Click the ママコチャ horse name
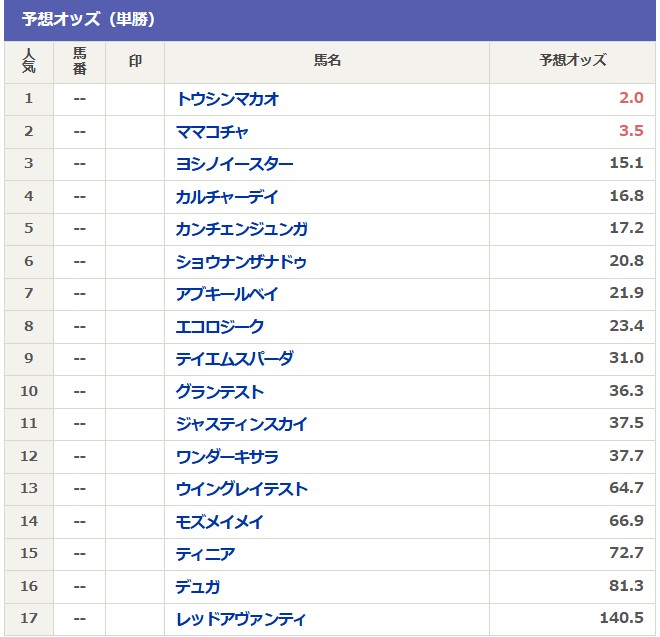The image size is (660, 637). click(x=212, y=131)
